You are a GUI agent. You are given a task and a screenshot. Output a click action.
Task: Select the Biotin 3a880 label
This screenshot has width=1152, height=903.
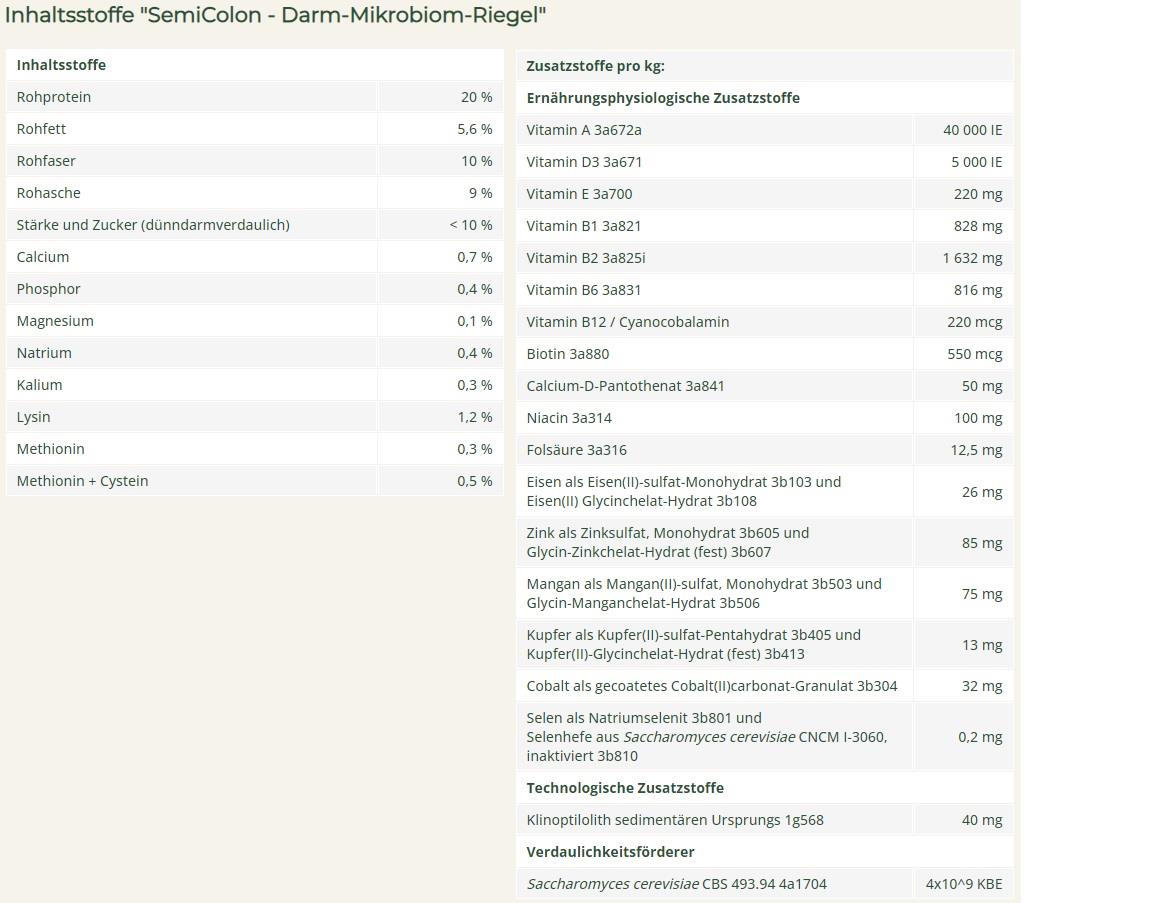(x=568, y=353)
